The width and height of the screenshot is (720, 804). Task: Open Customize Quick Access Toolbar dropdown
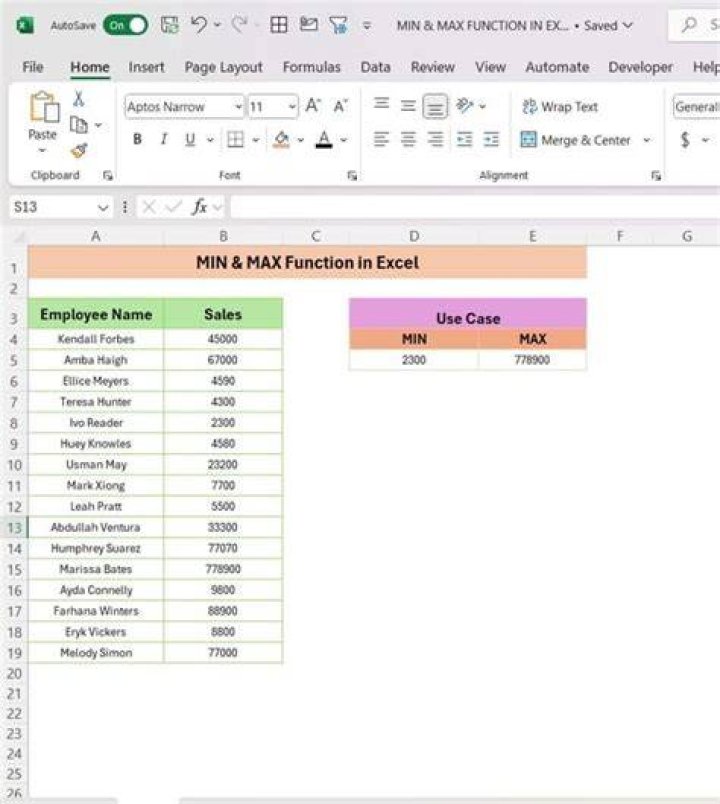coord(367,25)
